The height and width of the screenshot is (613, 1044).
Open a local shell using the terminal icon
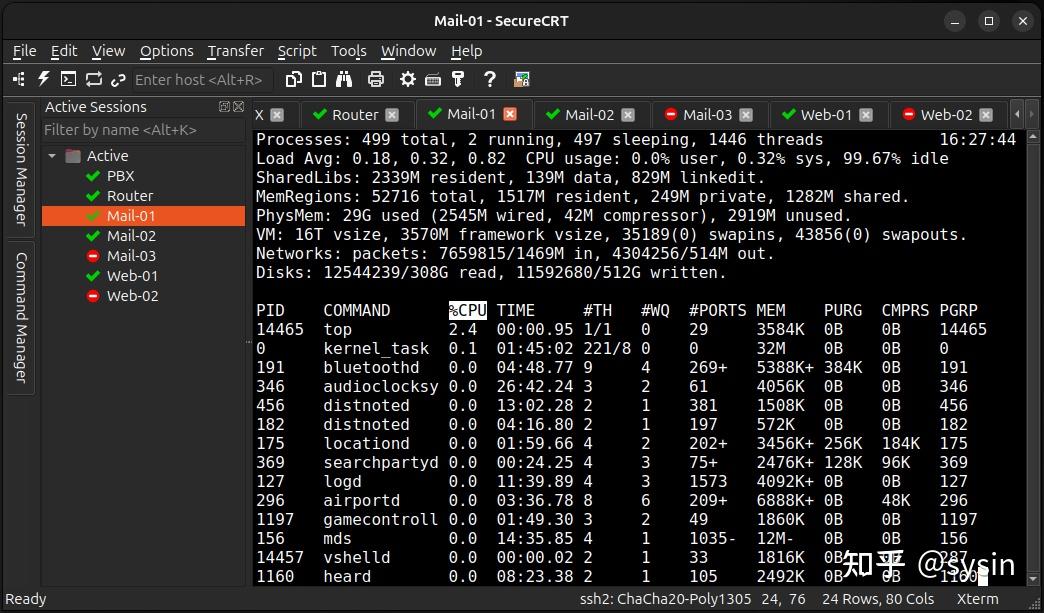point(67,80)
